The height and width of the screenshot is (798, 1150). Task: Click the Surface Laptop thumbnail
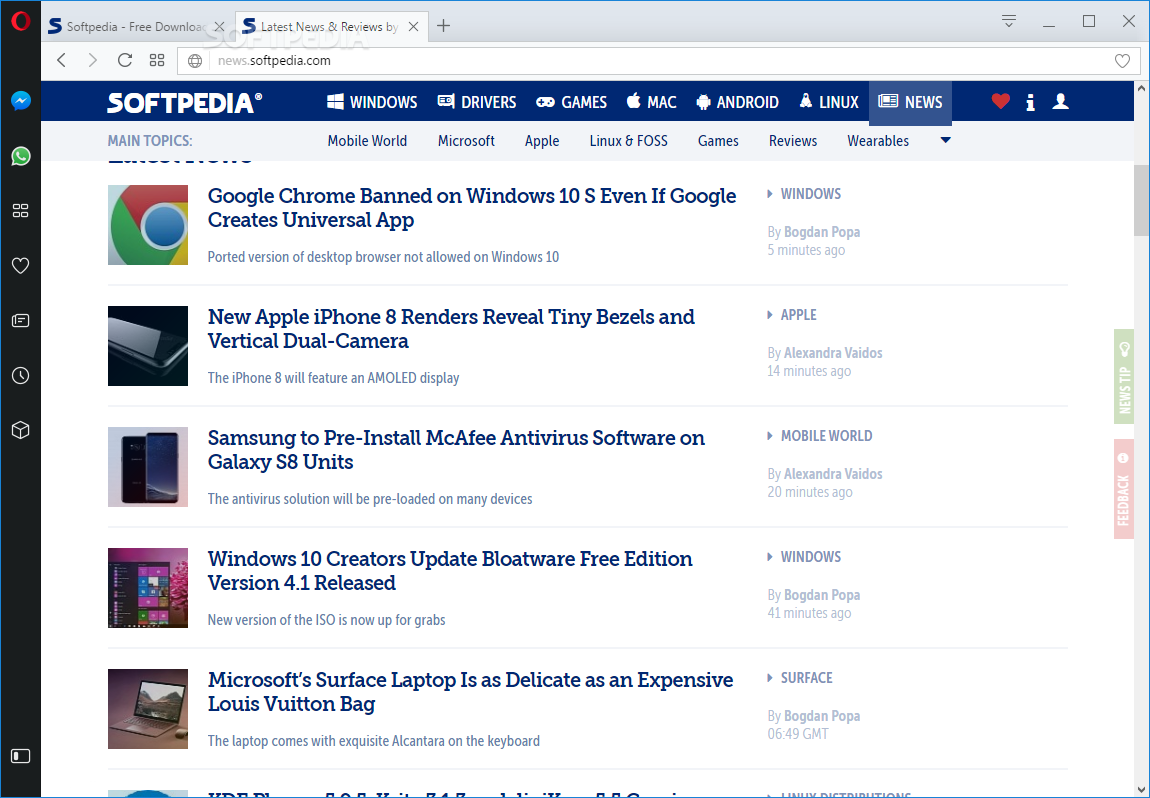pos(147,709)
